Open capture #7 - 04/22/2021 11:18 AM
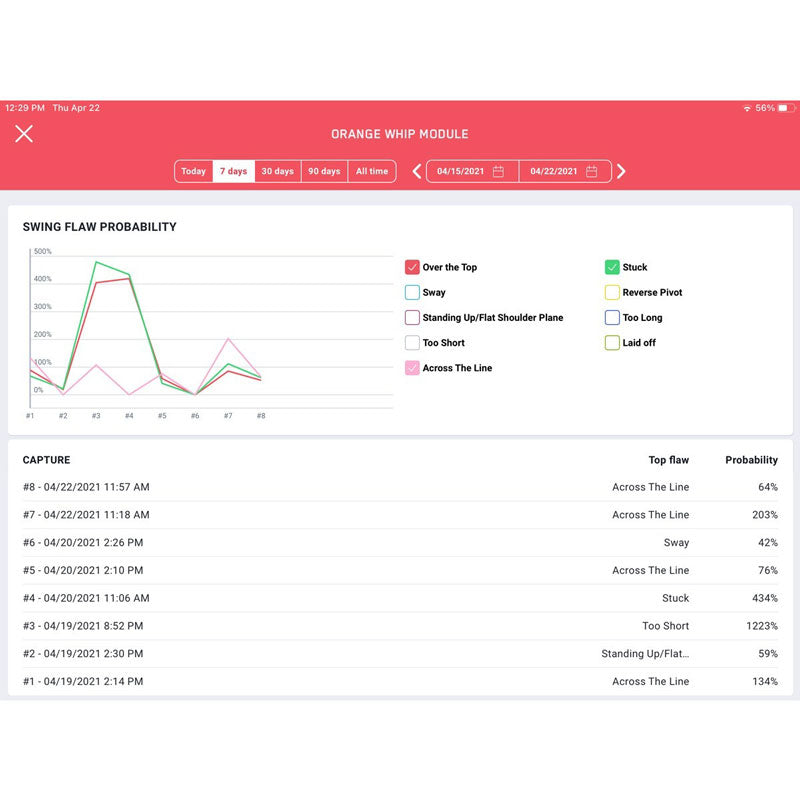 [x=400, y=515]
